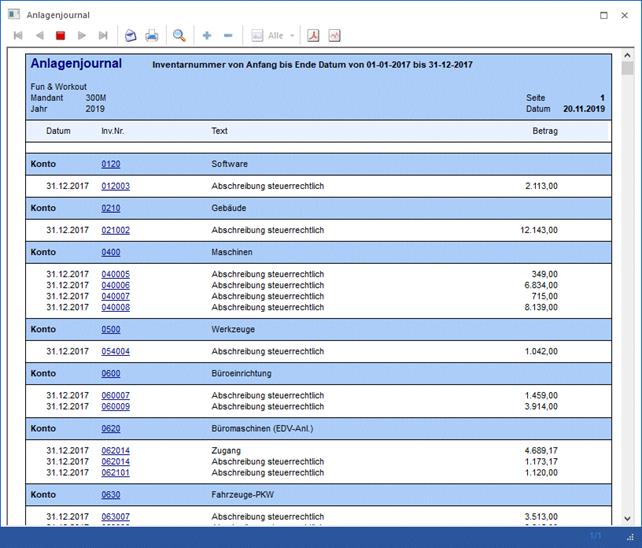Click the printer icon to print
The width and height of the screenshot is (642, 548).
coord(152,36)
